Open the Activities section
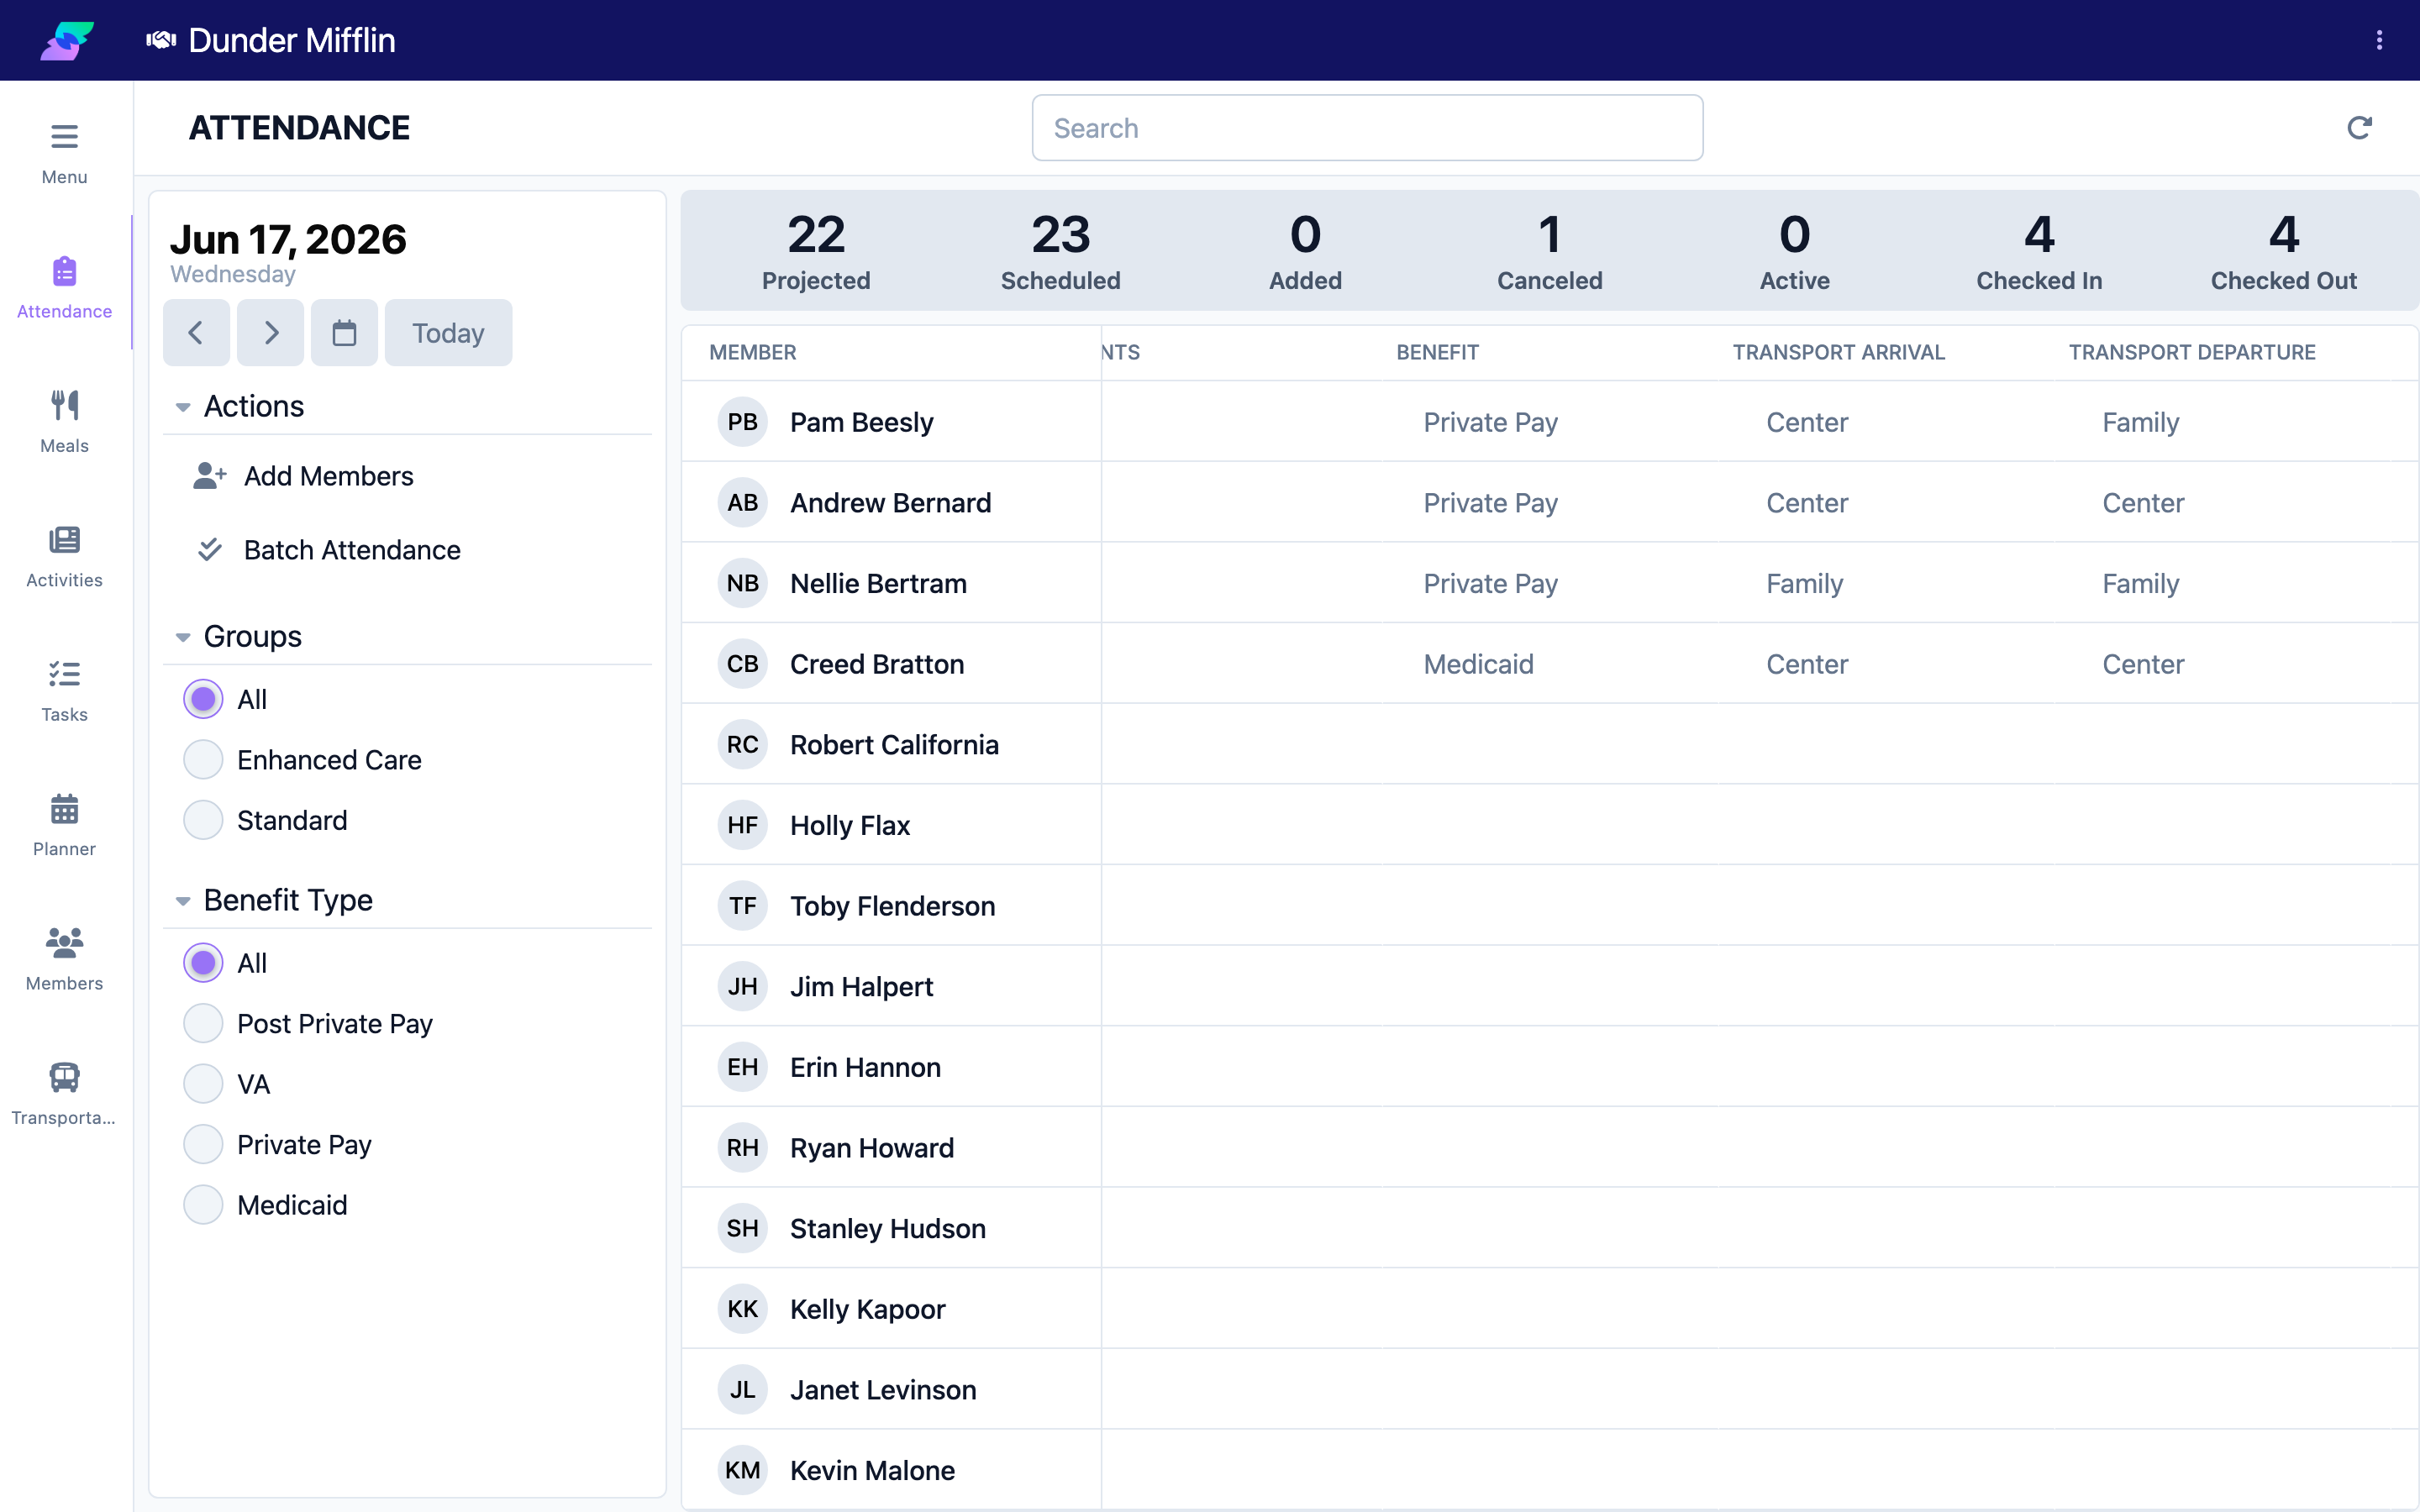Image resolution: width=2420 pixels, height=1512 pixels. pos(64,556)
